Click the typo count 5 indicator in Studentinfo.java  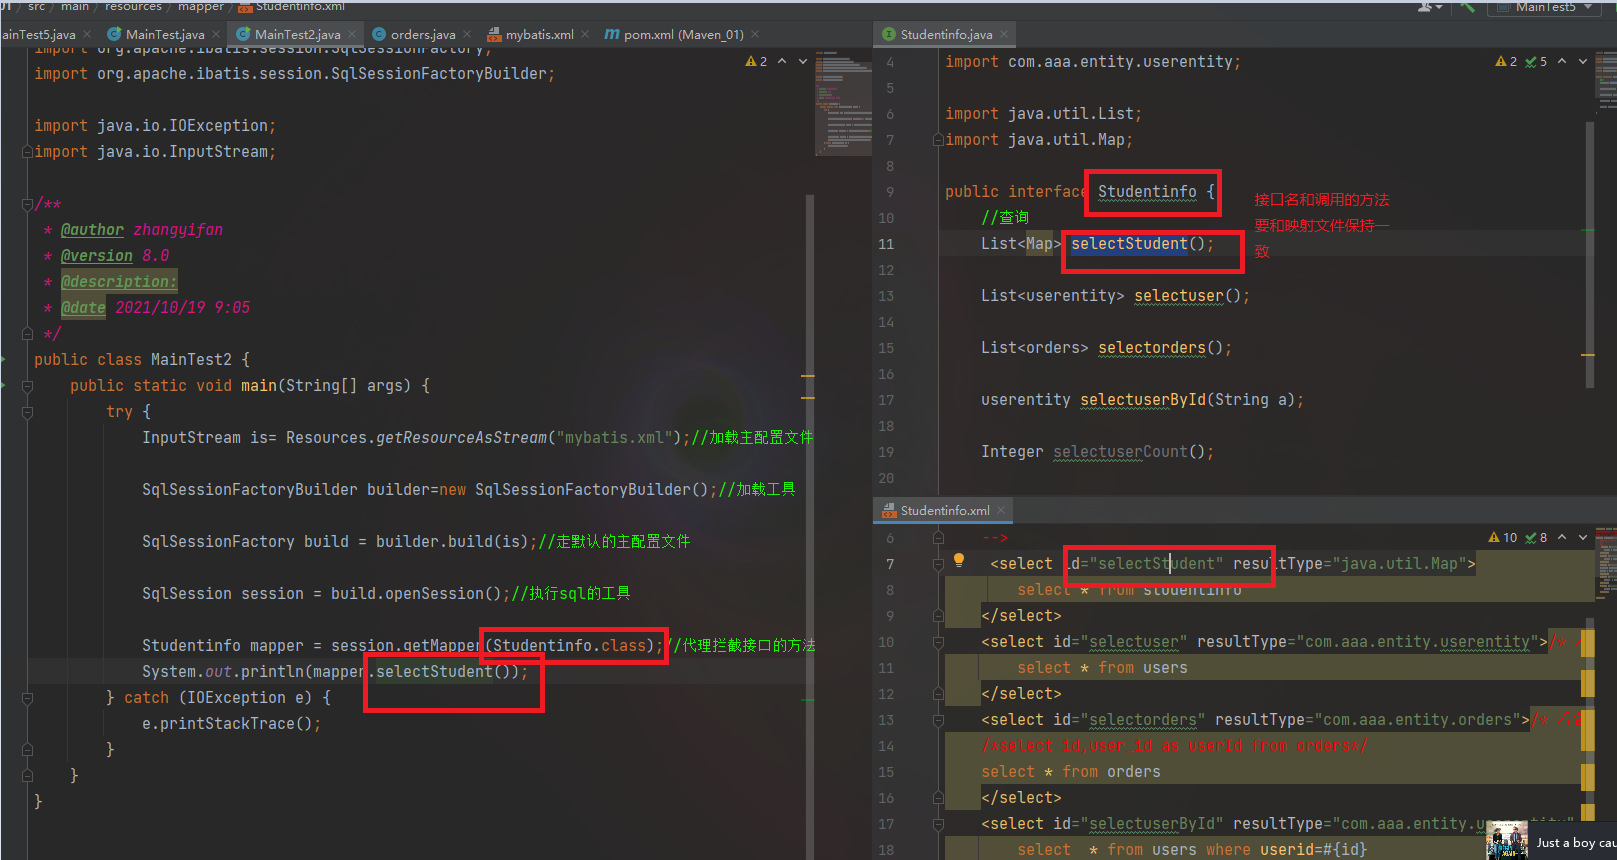coord(1537,62)
